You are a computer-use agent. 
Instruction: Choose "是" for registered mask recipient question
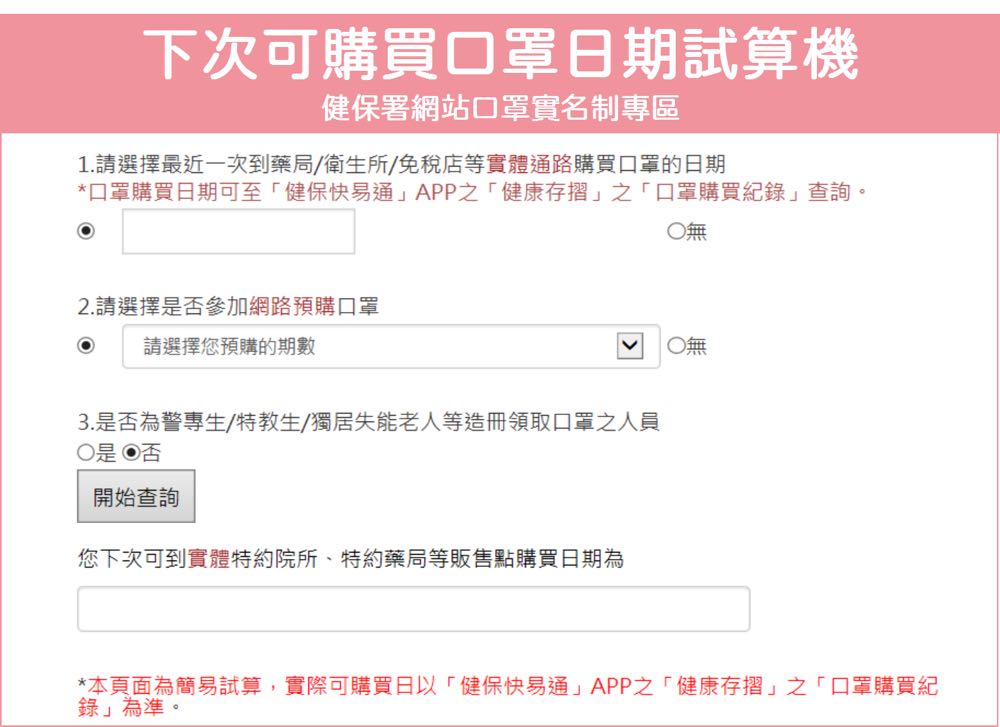coord(86,453)
